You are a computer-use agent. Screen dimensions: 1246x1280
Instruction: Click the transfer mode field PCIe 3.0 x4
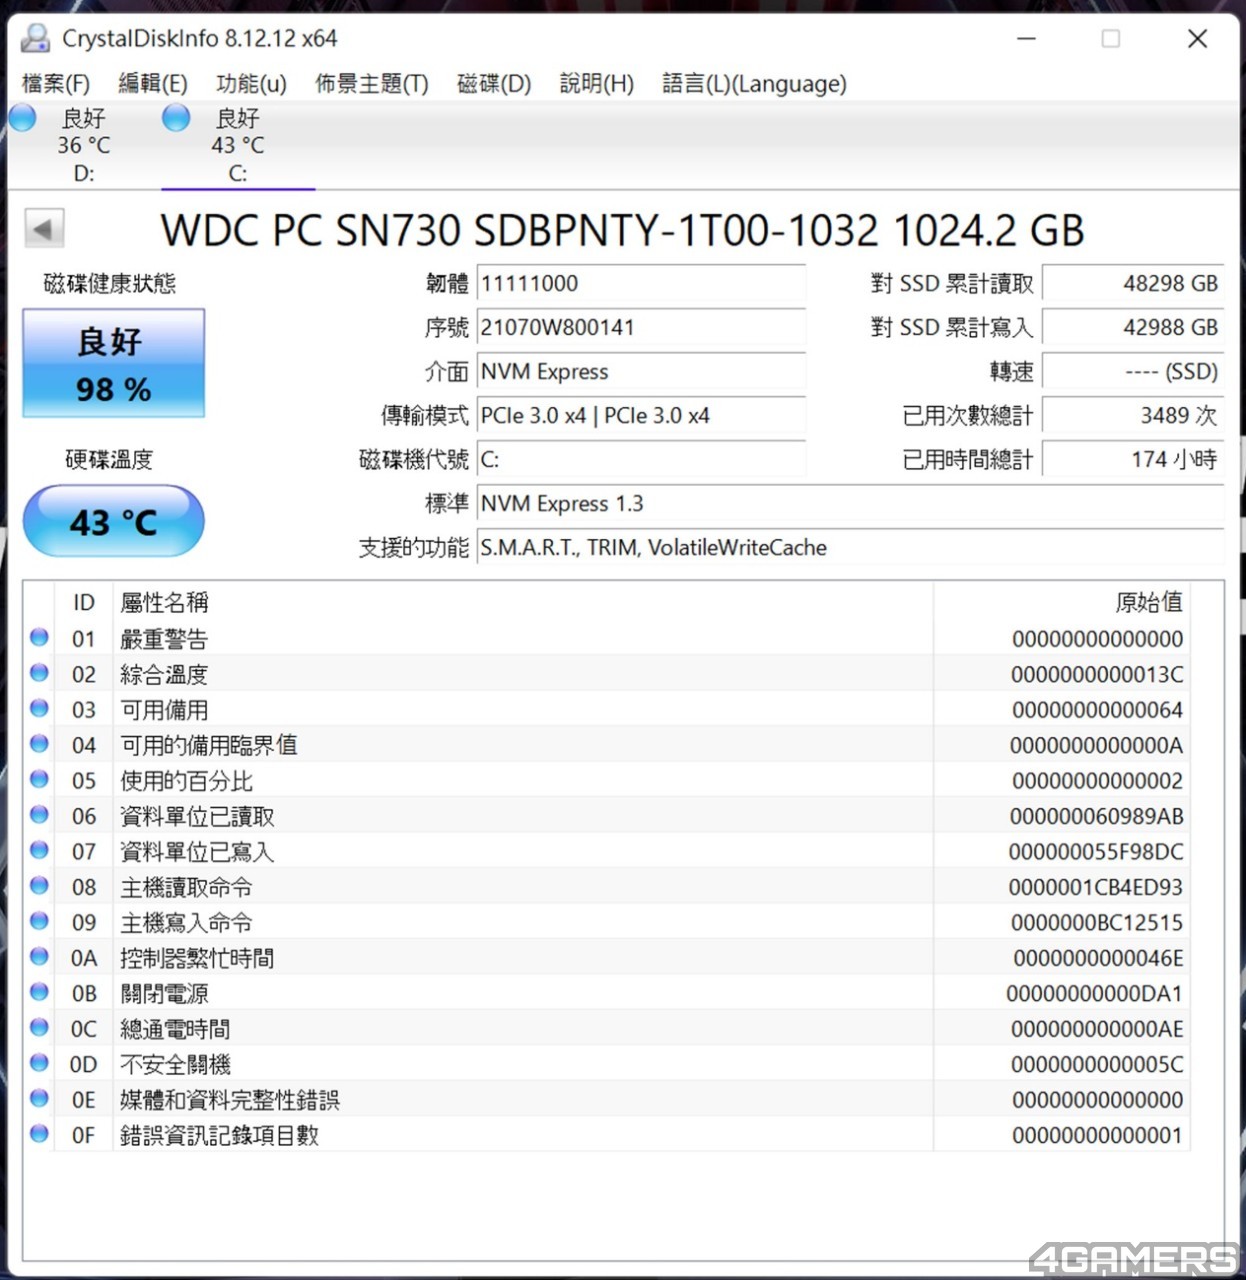click(x=642, y=416)
